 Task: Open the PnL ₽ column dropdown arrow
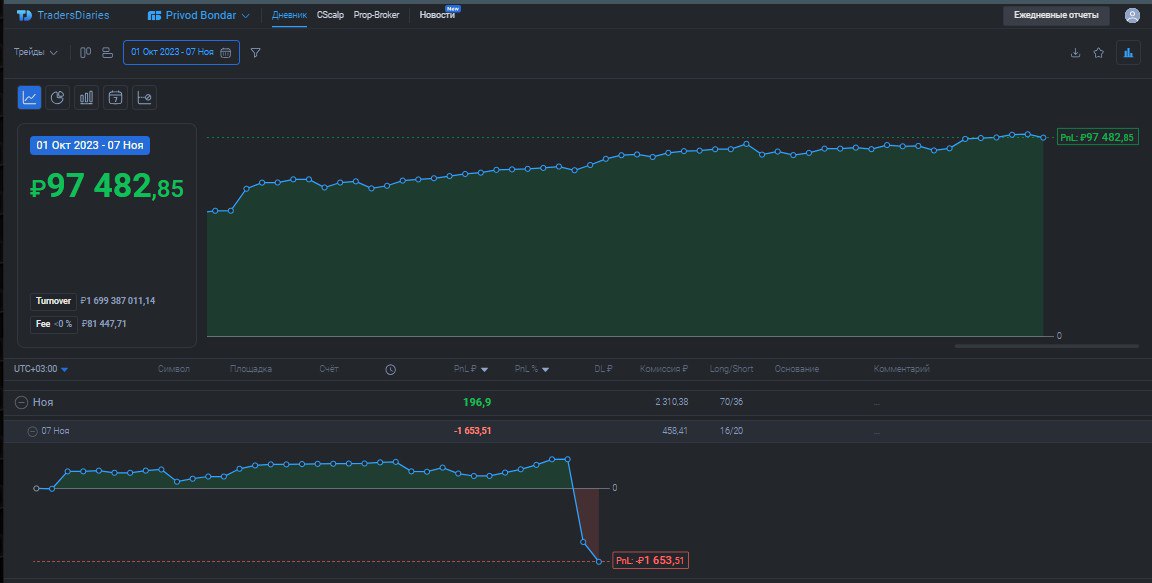pyautogui.click(x=485, y=370)
